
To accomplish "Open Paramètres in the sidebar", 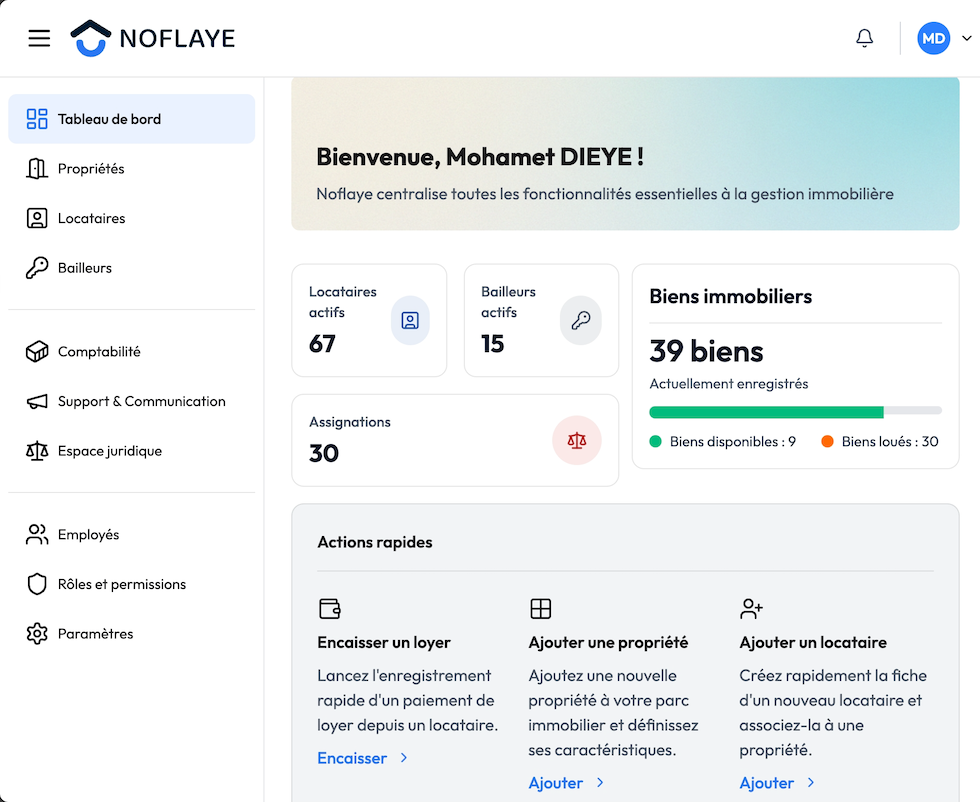I will [132, 634].
